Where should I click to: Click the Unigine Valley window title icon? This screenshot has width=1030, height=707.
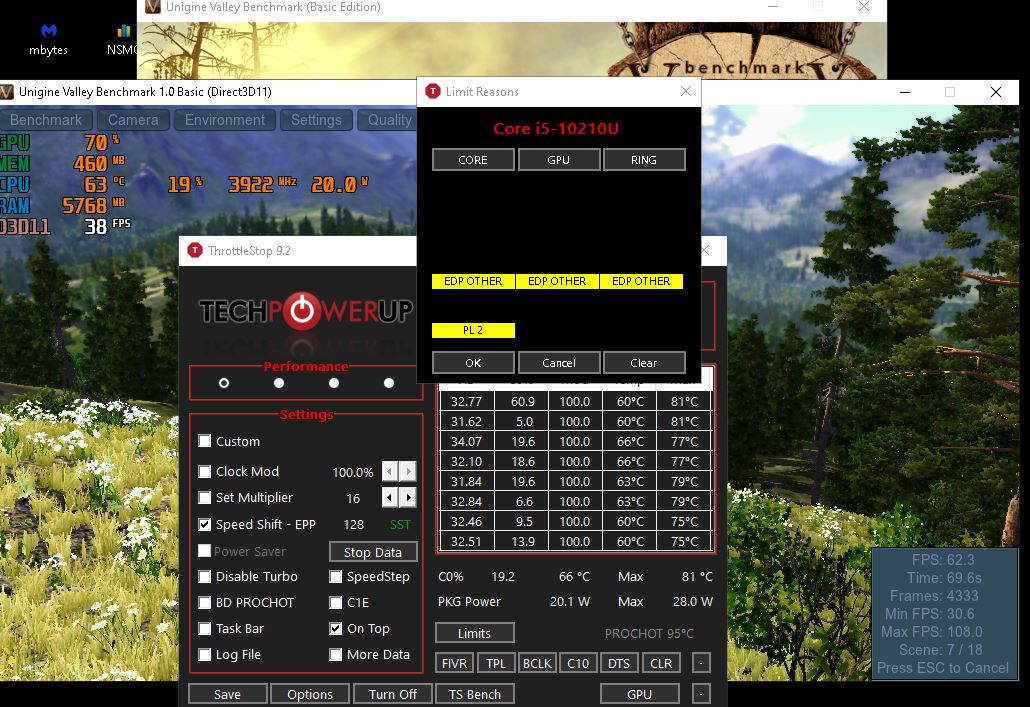coord(8,92)
